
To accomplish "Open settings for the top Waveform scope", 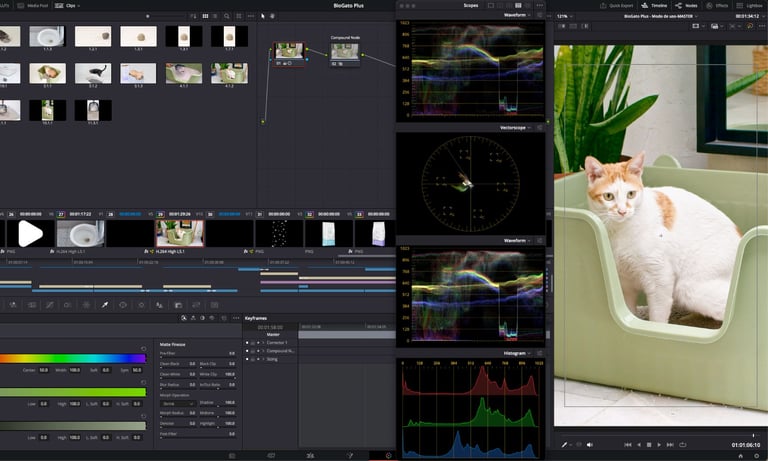I will pyautogui.click(x=539, y=15).
